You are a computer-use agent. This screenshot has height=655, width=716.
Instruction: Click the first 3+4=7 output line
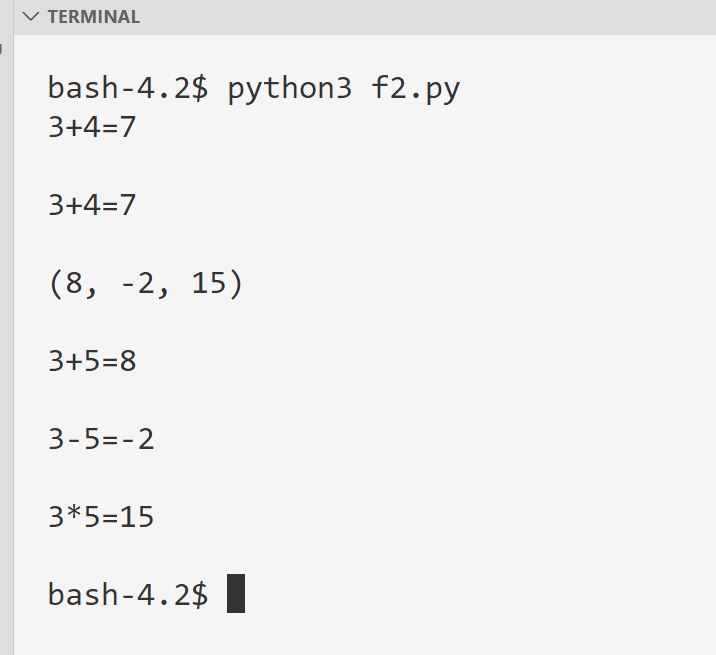[92, 127]
